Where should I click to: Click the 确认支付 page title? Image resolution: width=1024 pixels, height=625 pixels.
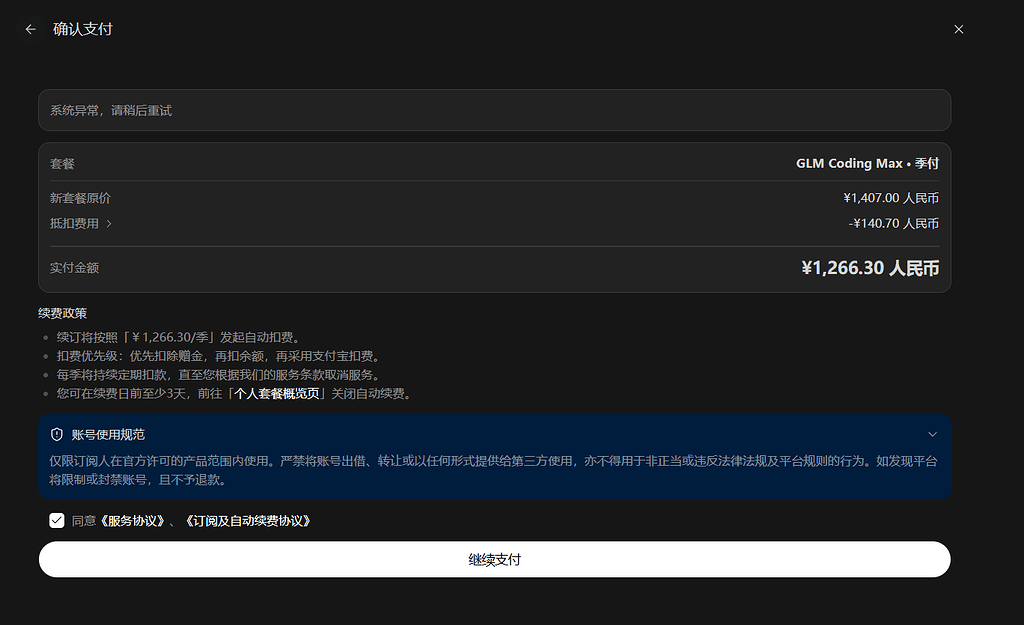tap(83, 29)
